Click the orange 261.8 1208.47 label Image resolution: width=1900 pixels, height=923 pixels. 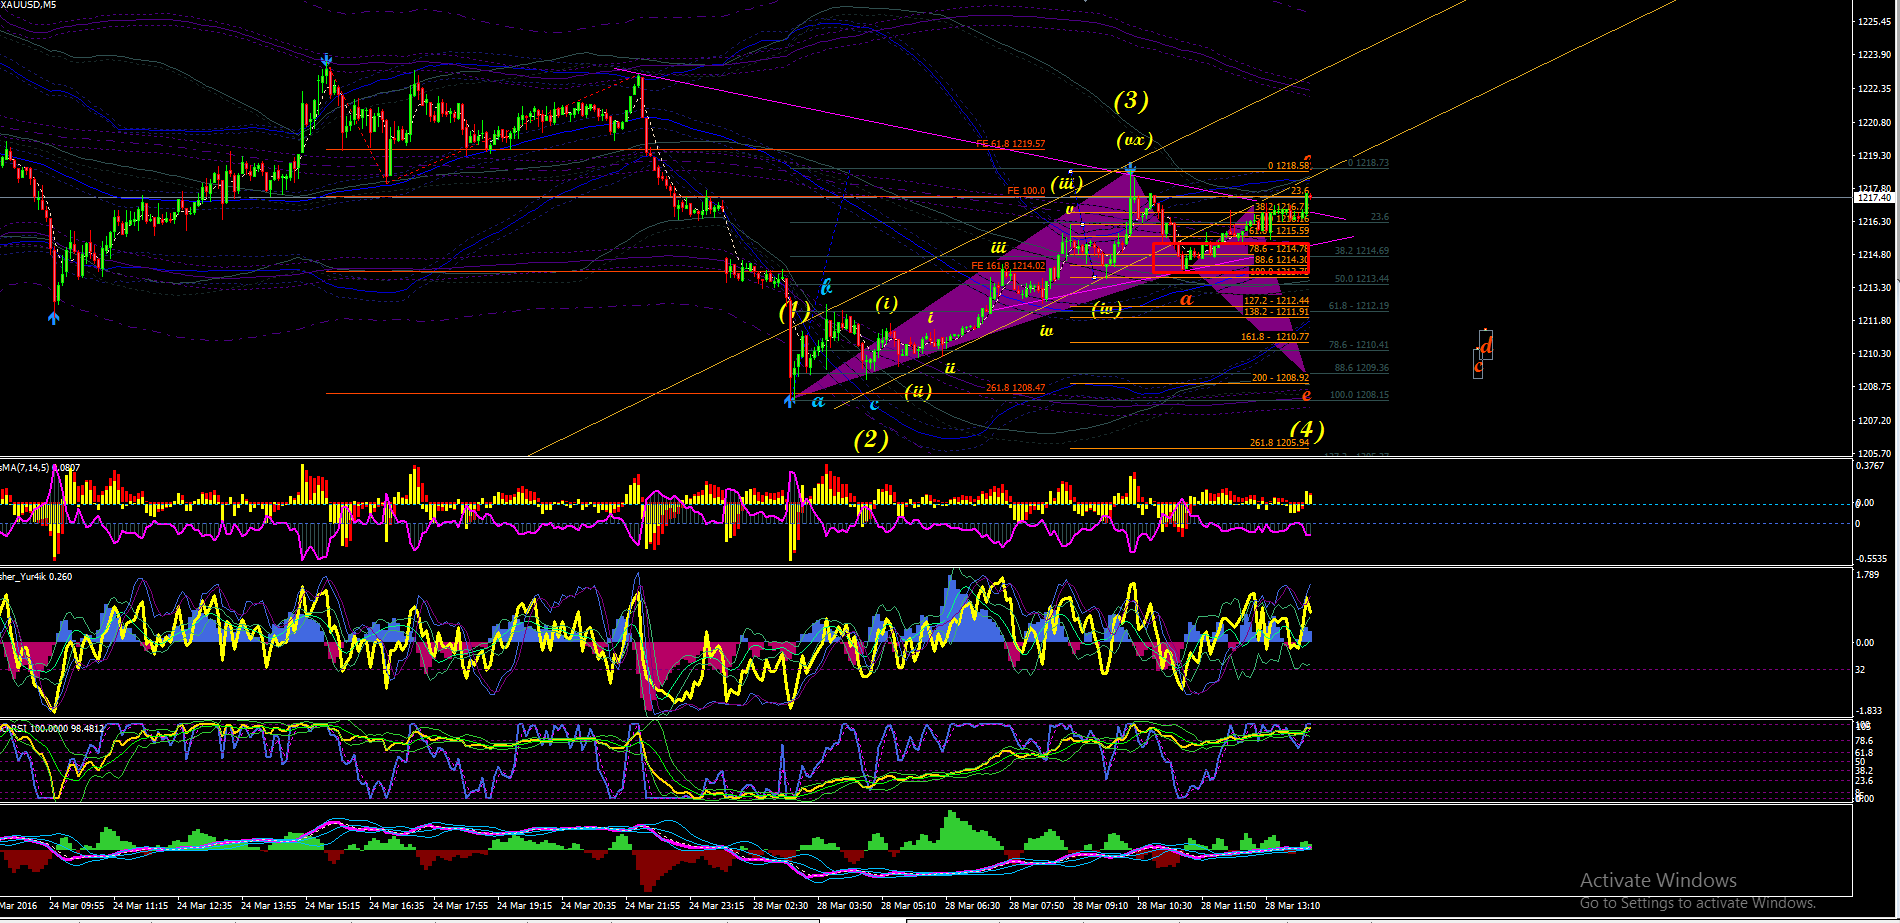pyautogui.click(x=1015, y=388)
